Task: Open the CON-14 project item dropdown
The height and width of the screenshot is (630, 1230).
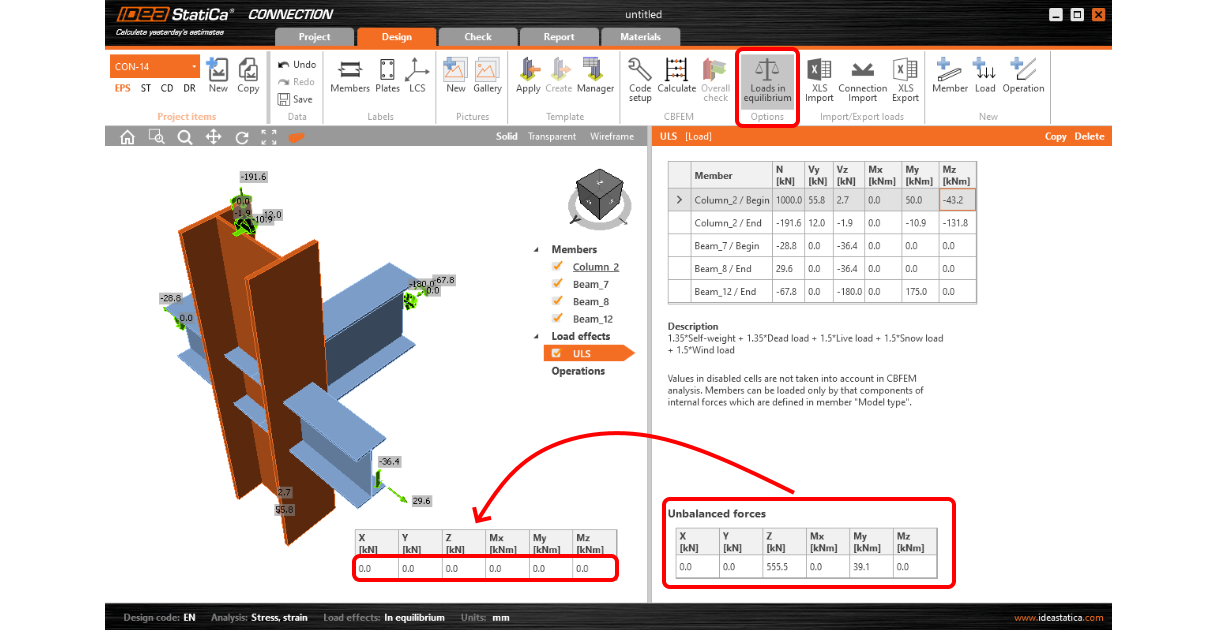Action: [x=155, y=67]
